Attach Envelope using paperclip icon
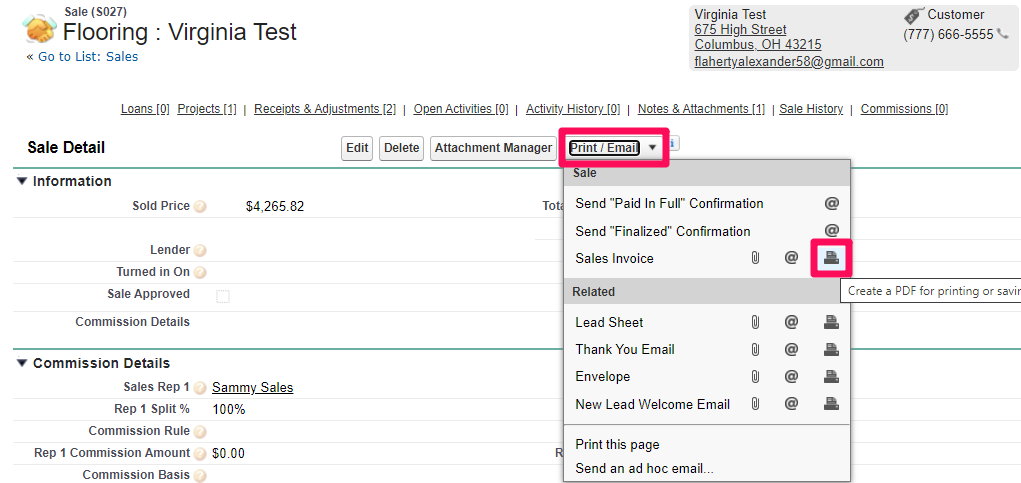Viewport: 1021px width, 483px height. (x=755, y=376)
